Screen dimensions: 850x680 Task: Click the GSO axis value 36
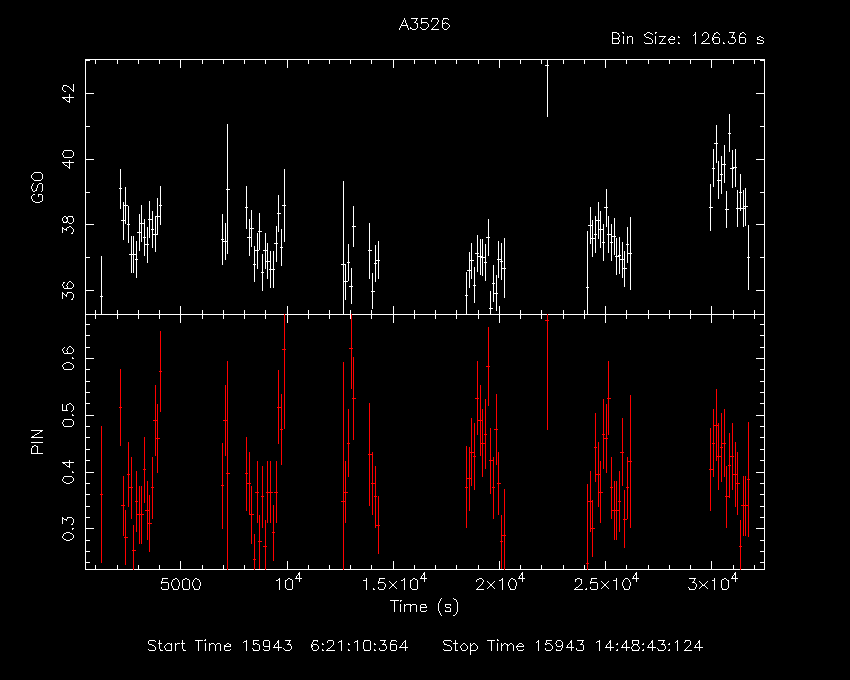tap(69, 290)
